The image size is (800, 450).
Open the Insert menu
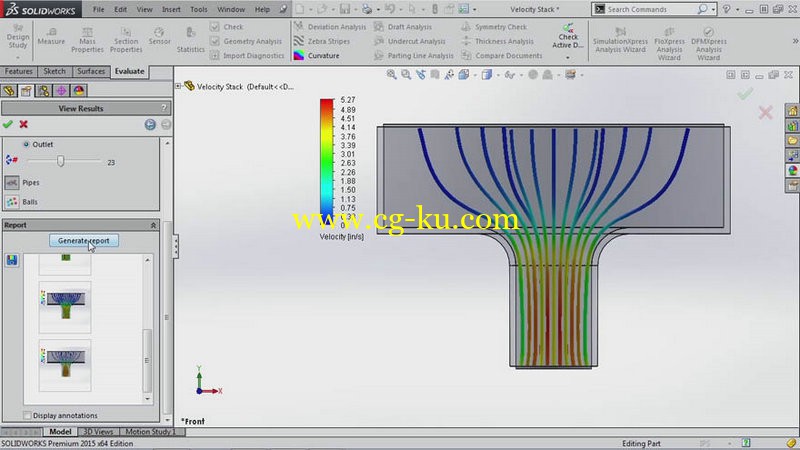pyautogui.click(x=171, y=9)
